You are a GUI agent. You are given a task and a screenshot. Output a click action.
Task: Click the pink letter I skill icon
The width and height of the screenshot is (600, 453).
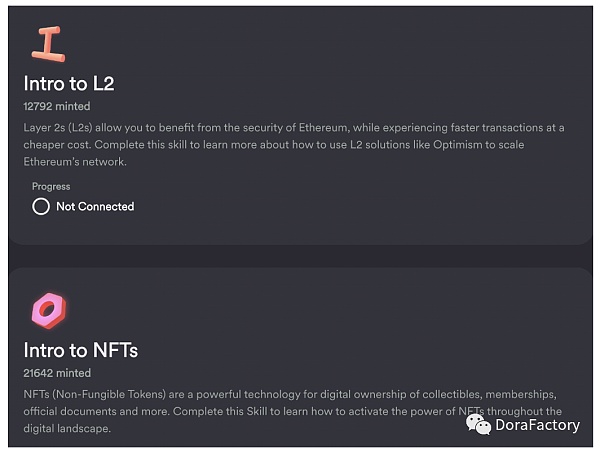48,43
